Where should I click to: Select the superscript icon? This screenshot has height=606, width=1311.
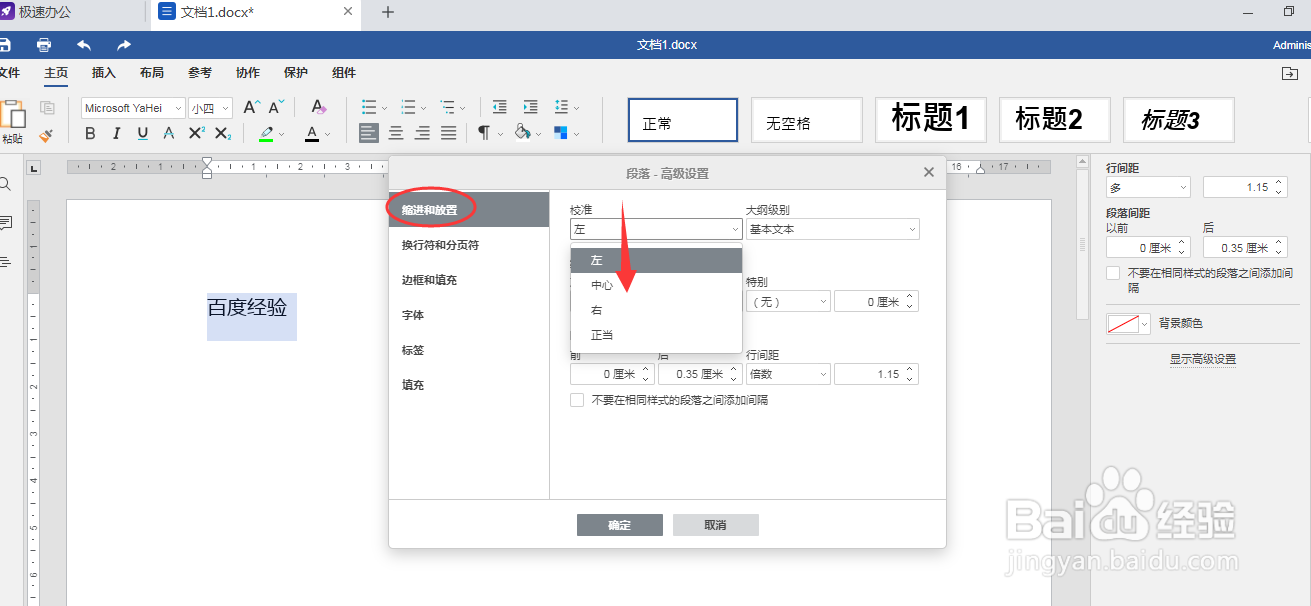[196, 132]
